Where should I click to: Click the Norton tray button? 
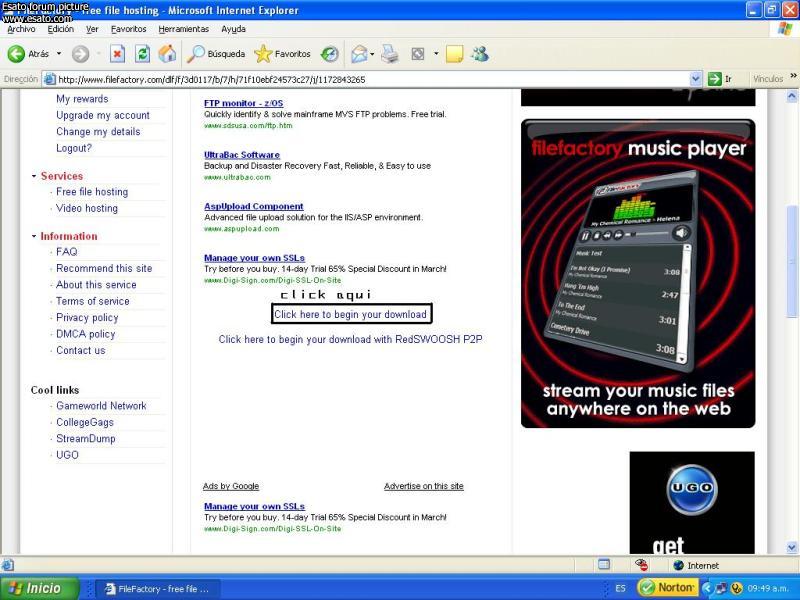tap(668, 588)
